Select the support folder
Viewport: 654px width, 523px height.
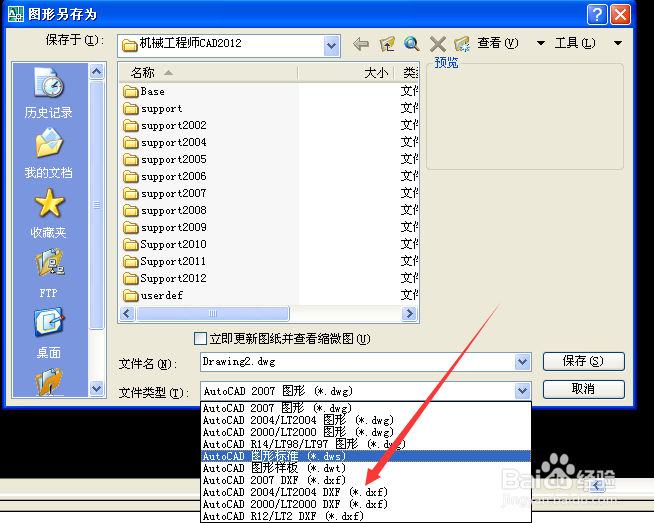point(153,109)
